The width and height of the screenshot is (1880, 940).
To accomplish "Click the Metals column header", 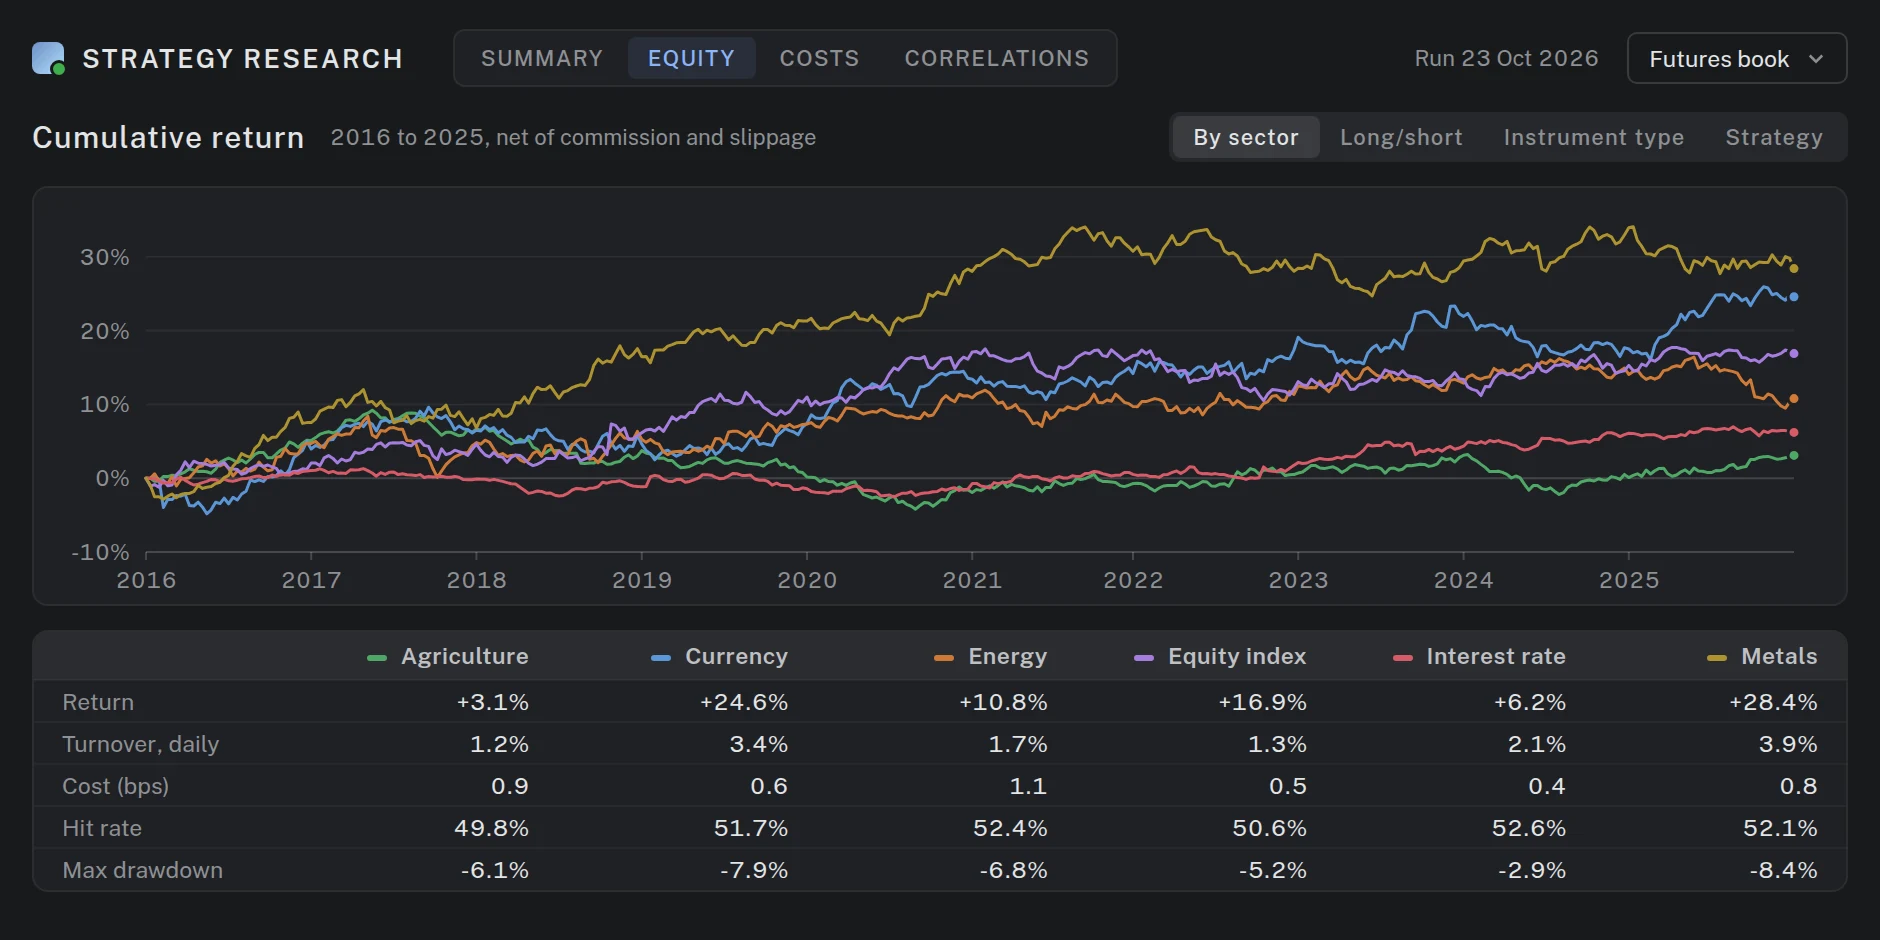I will tap(1779, 656).
